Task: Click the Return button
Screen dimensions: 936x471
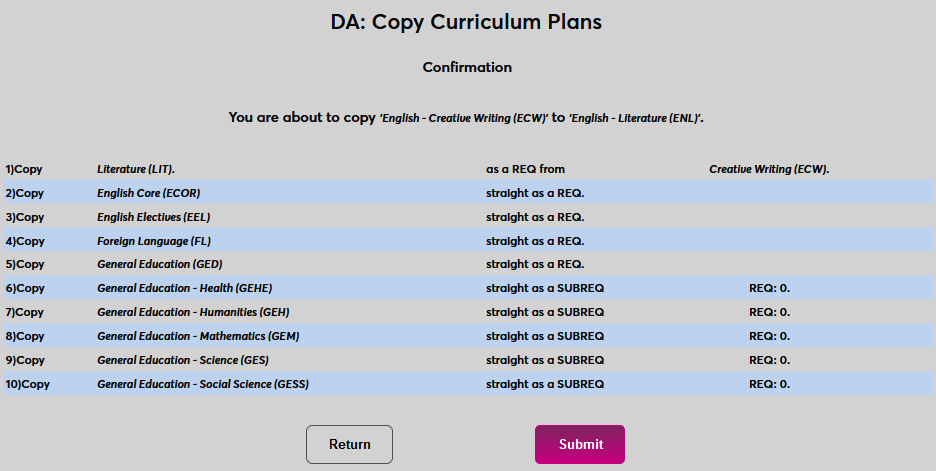Action: [349, 444]
